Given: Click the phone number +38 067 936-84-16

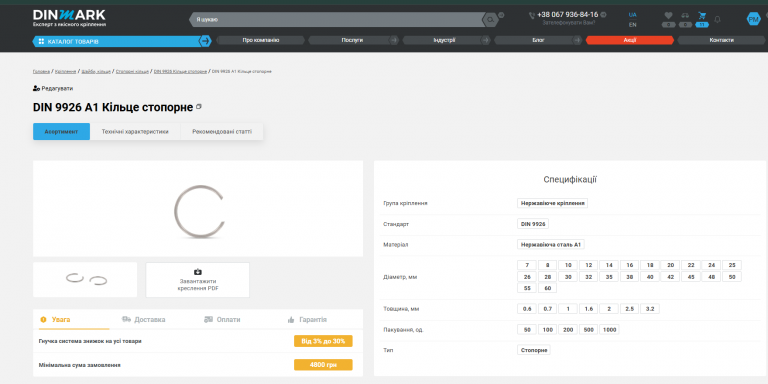Looking at the screenshot, I should point(567,15).
